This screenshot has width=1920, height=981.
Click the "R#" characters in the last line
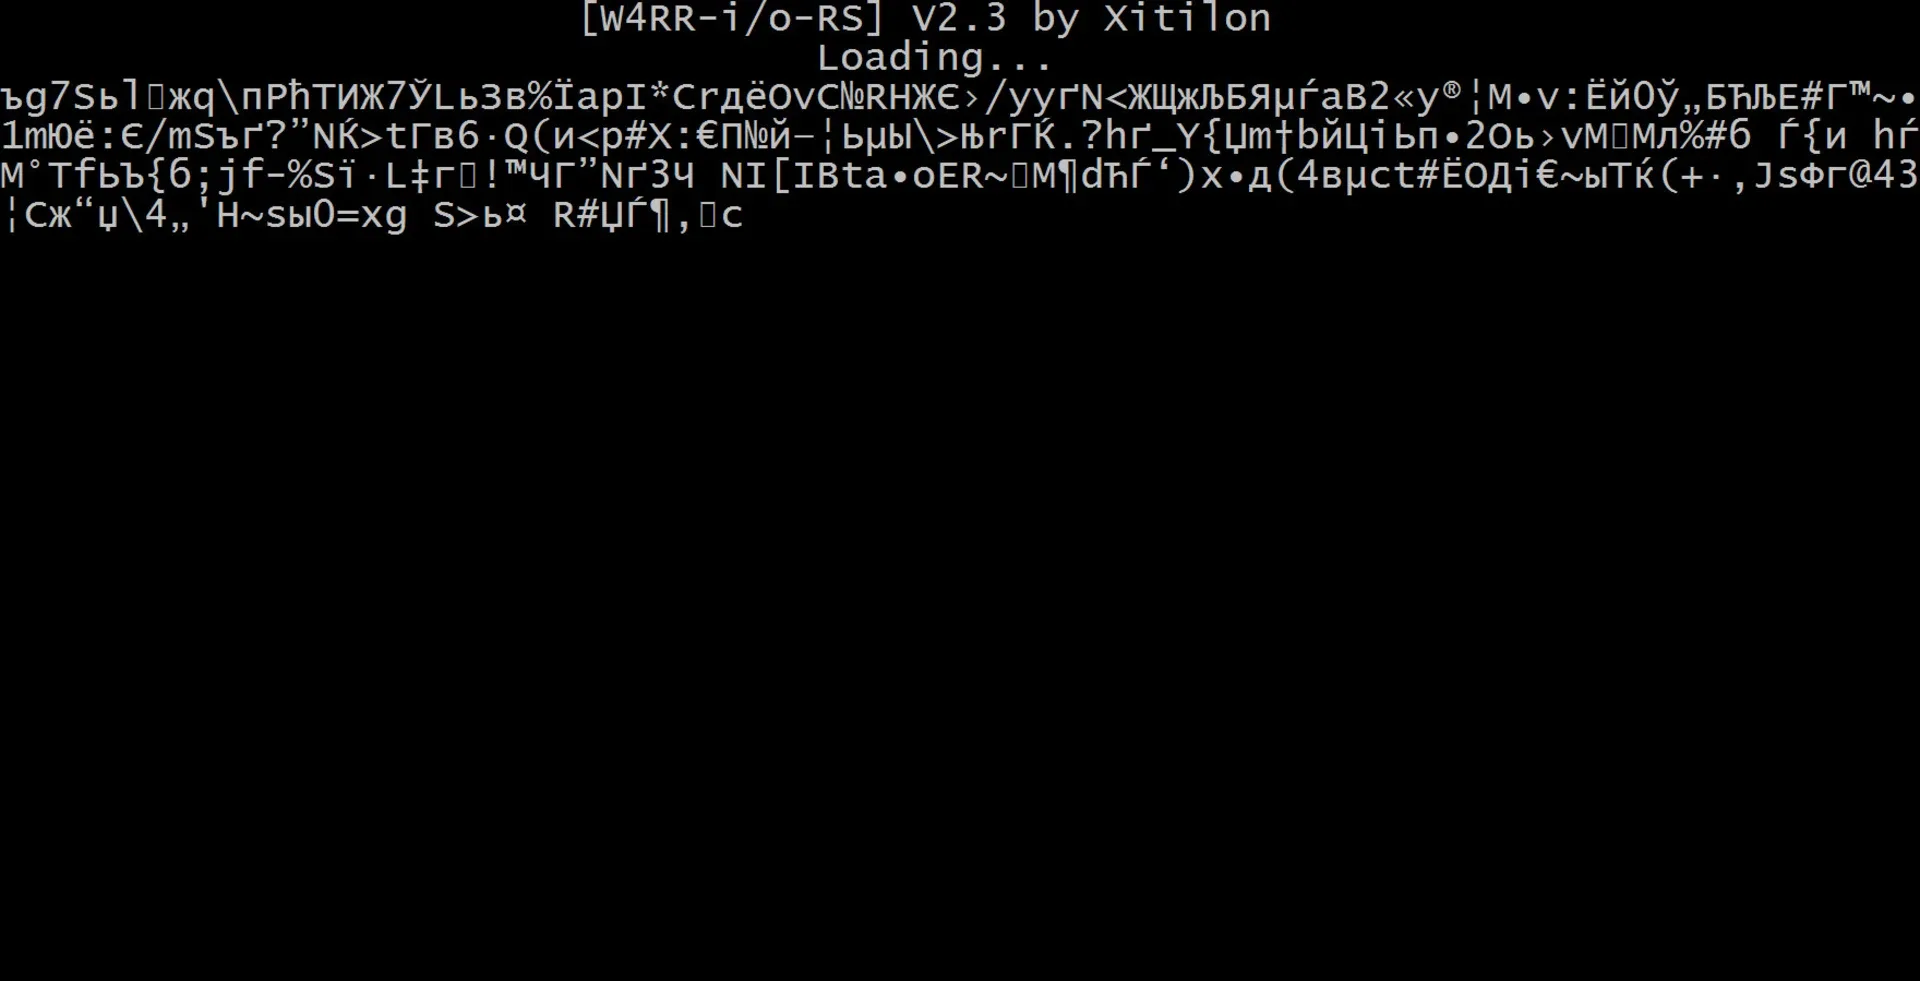[x=576, y=215]
